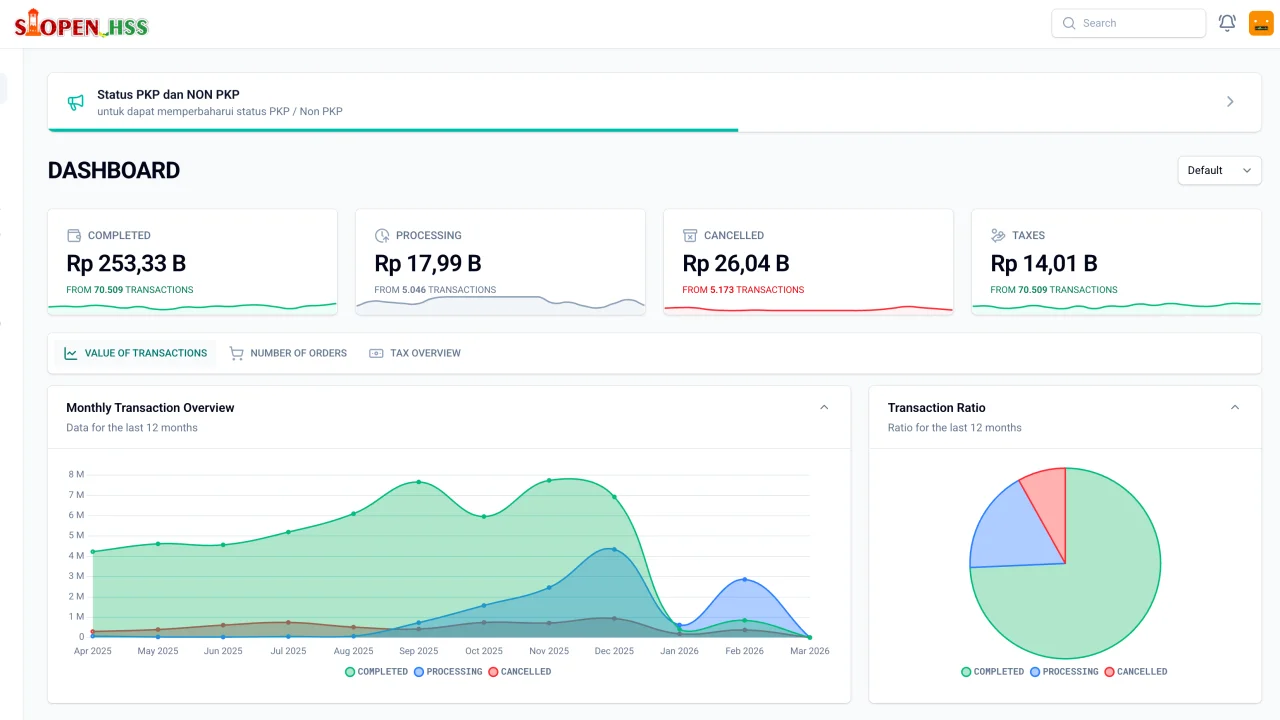Open the Status PKP dan NON PKP announcement

coord(654,102)
